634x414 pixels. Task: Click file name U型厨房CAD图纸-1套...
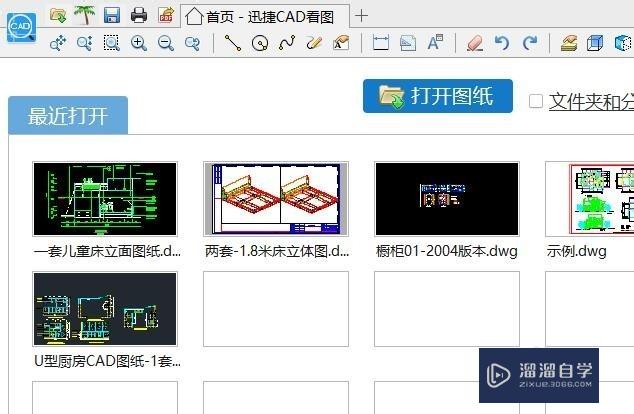point(107,361)
